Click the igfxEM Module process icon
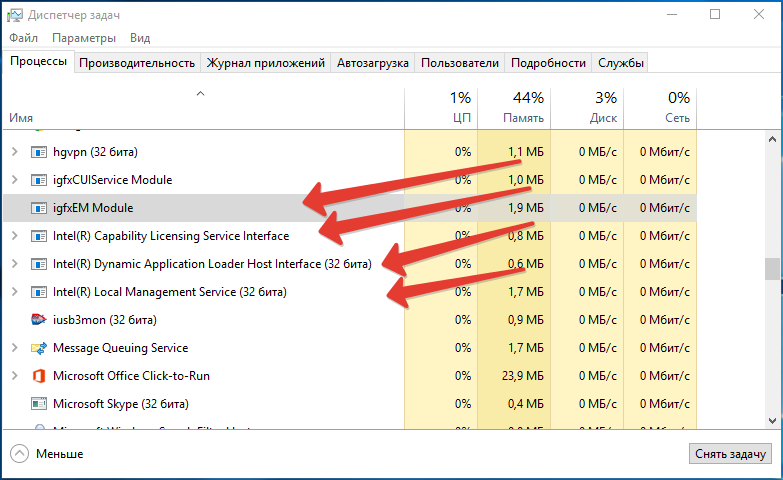 pos(38,208)
